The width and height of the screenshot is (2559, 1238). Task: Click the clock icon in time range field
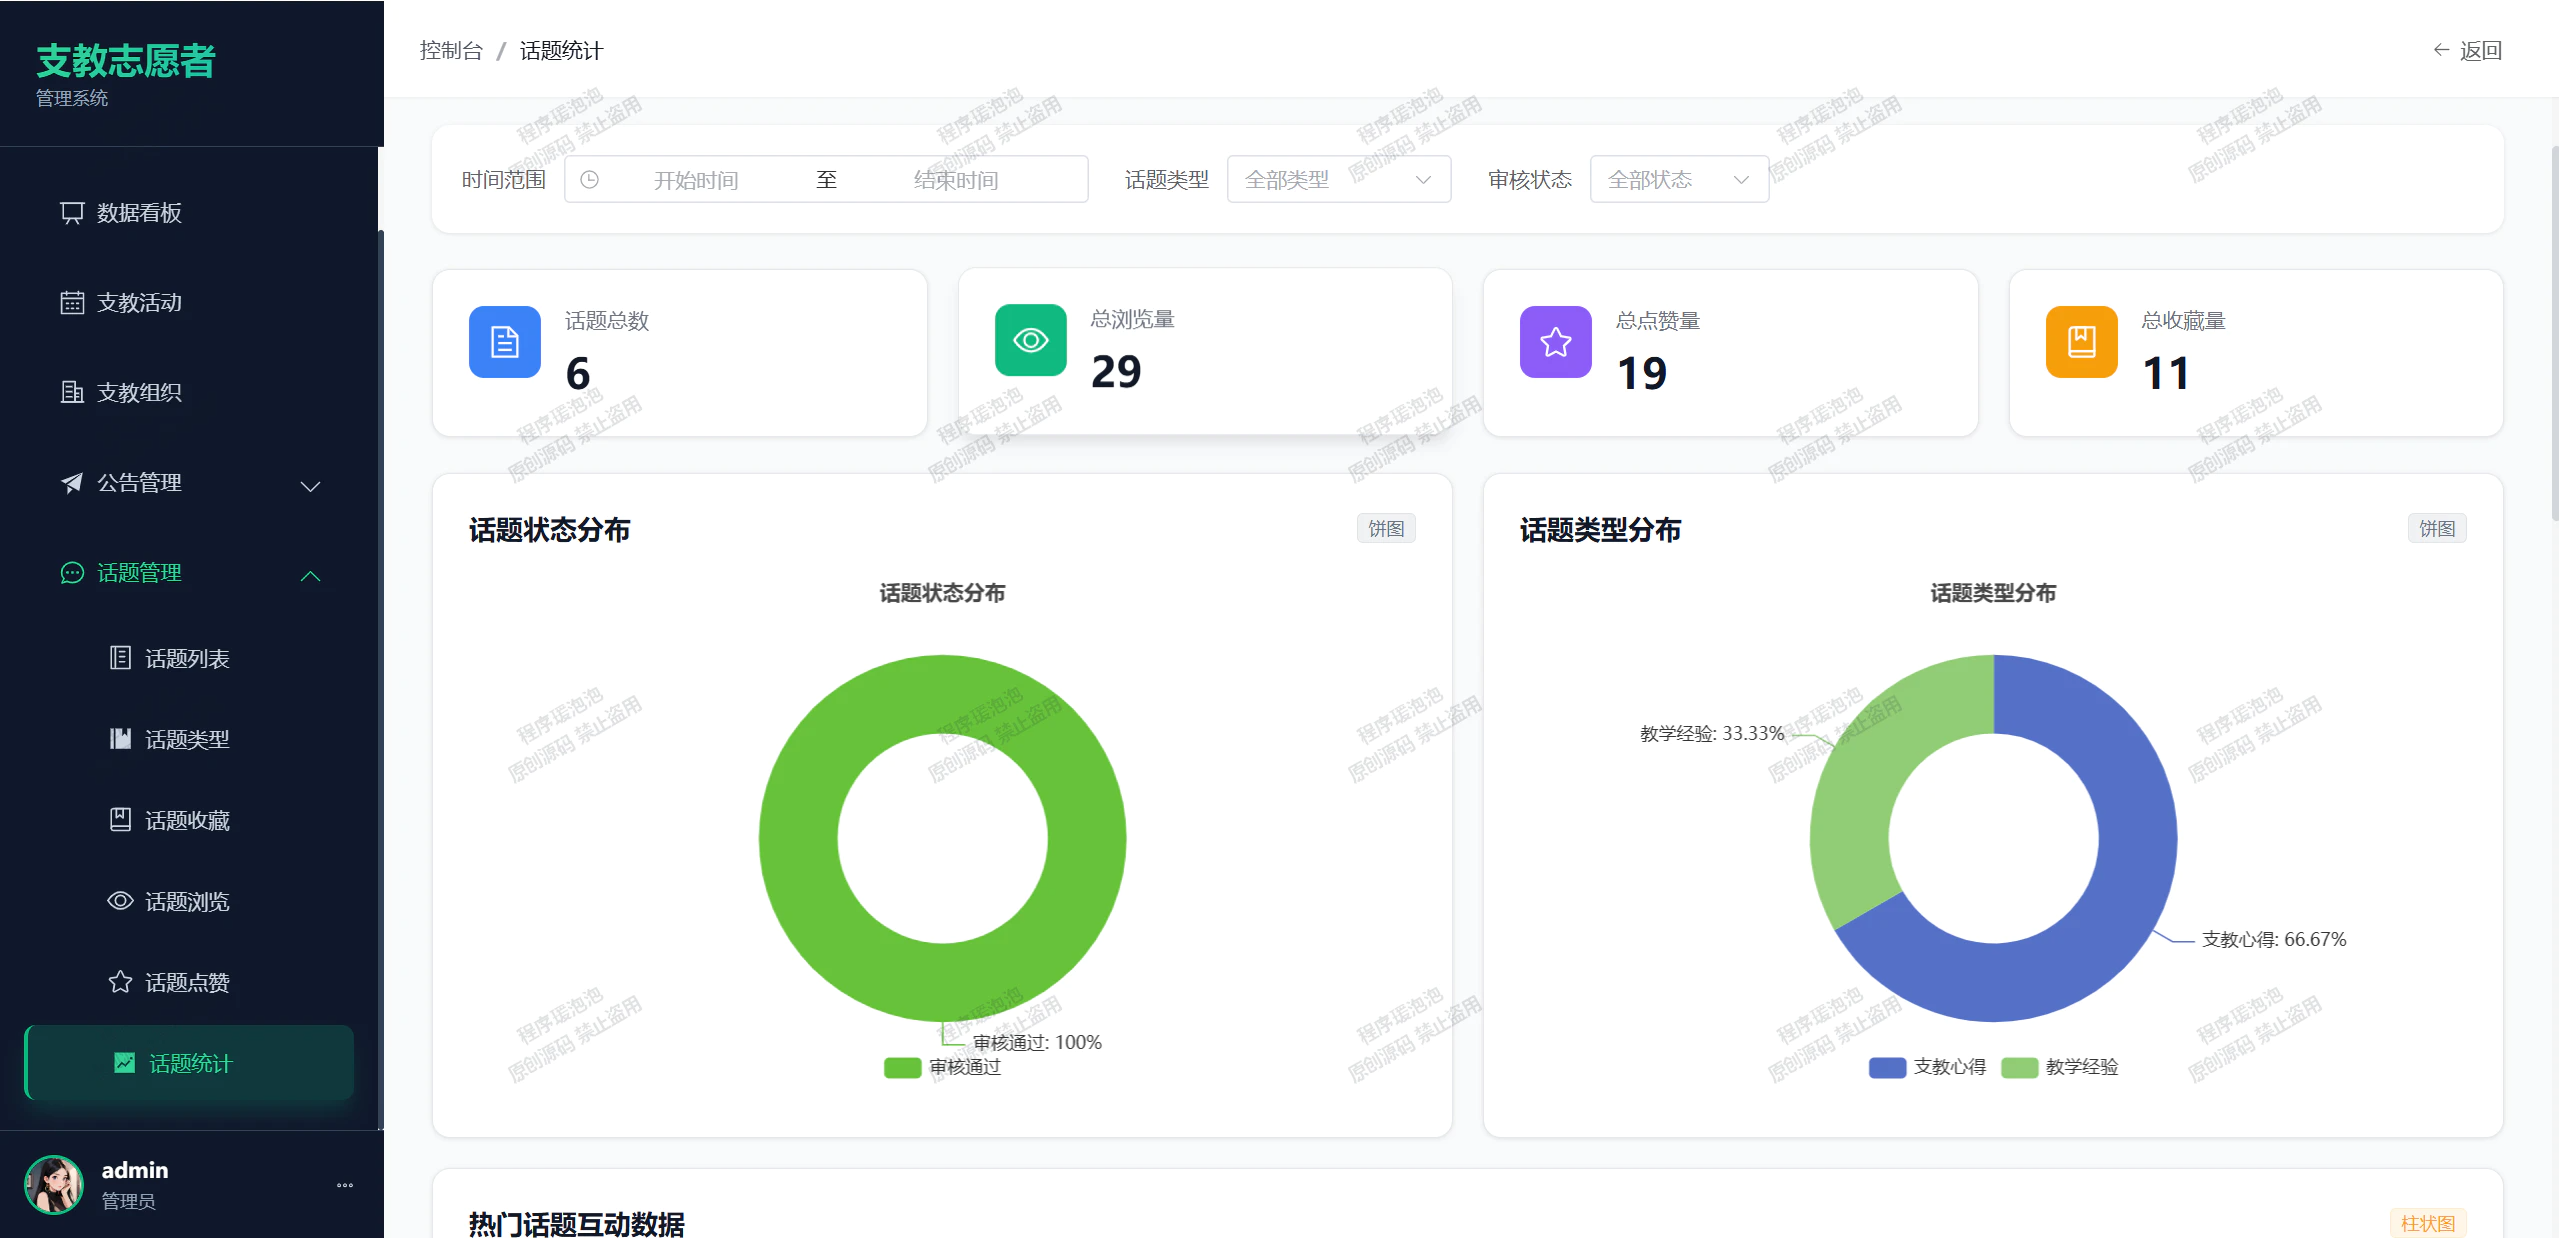590,180
